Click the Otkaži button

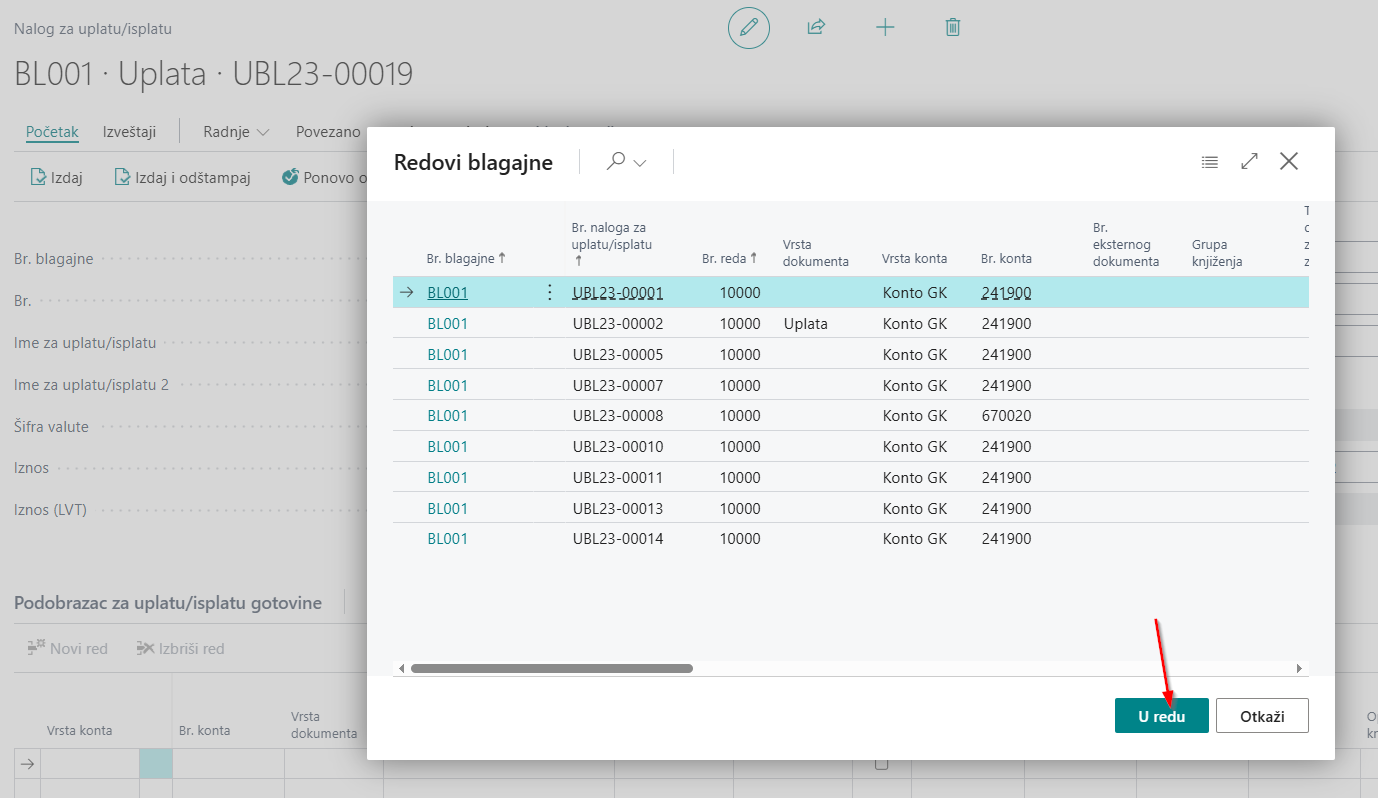pyautogui.click(x=1262, y=716)
